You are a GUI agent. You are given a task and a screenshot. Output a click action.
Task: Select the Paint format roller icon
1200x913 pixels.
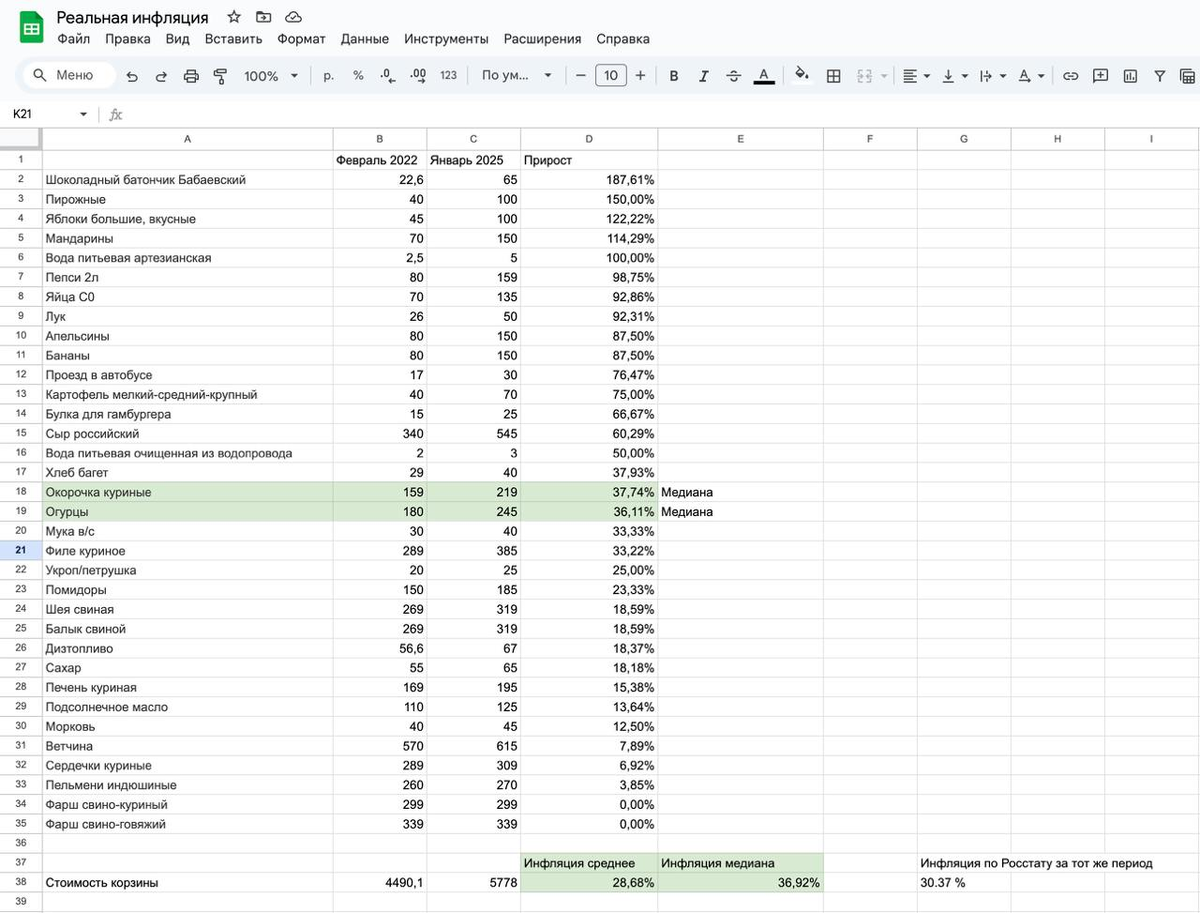(x=220, y=76)
